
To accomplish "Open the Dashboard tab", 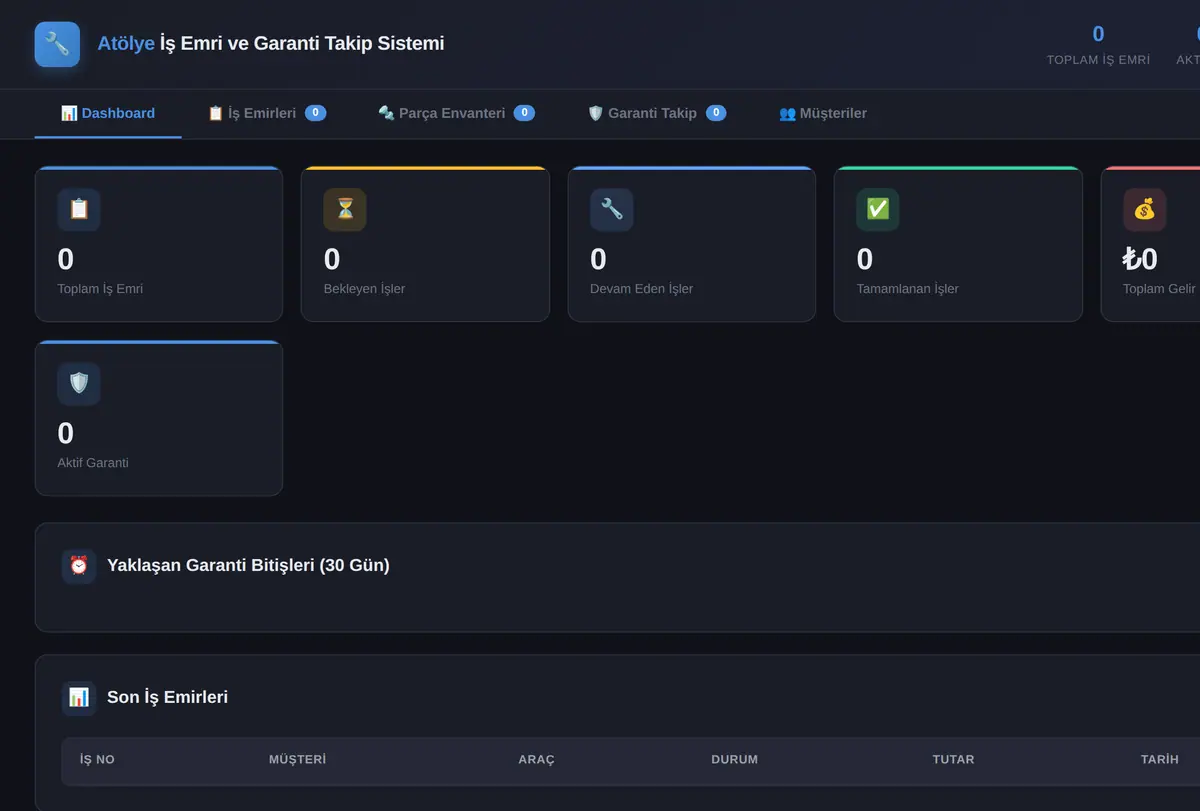I will [108, 114].
